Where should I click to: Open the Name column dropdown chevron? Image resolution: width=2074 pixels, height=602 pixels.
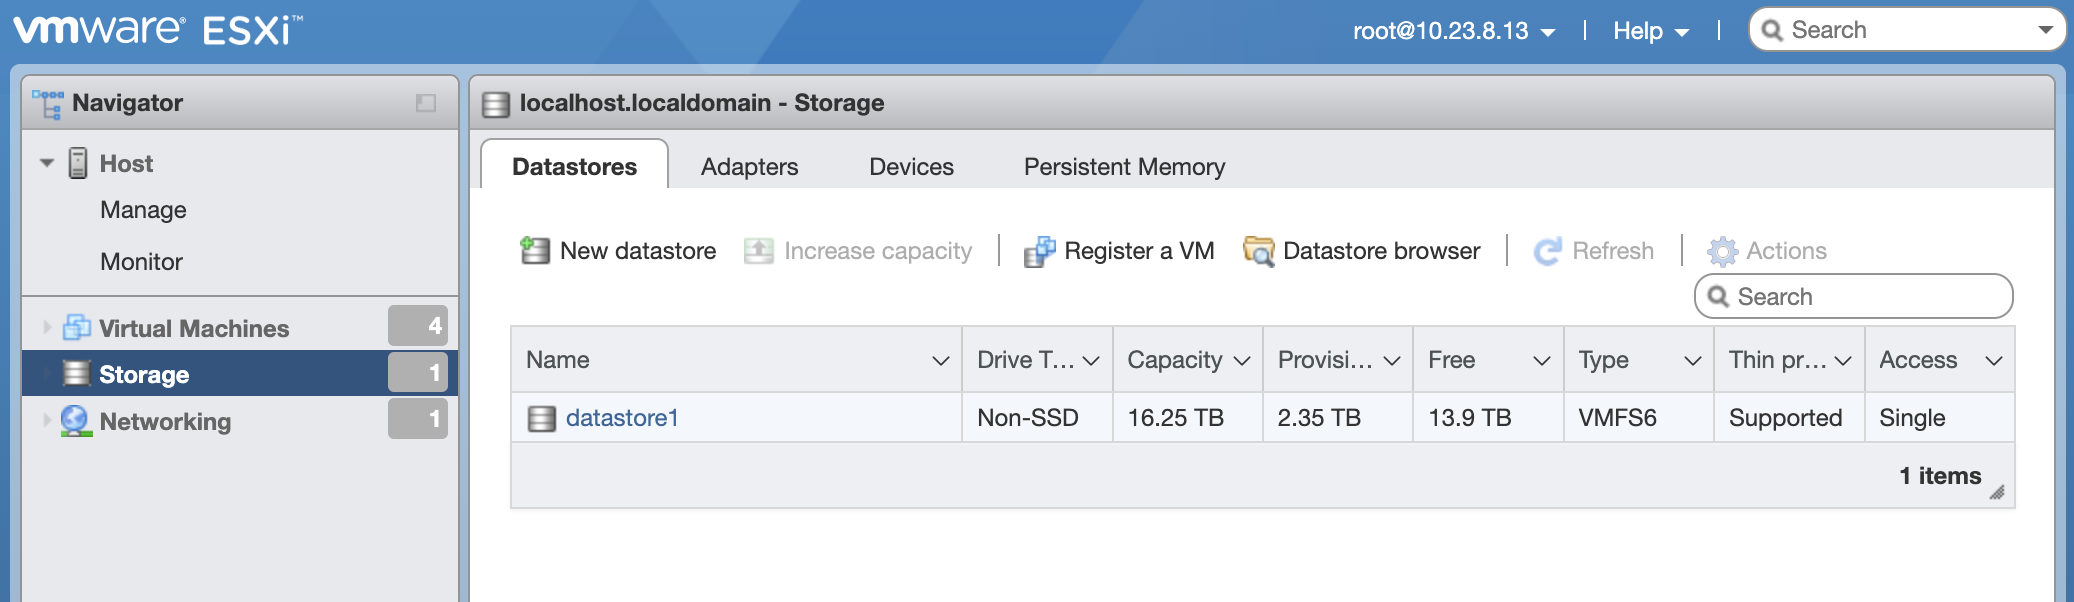pyautogui.click(x=940, y=360)
